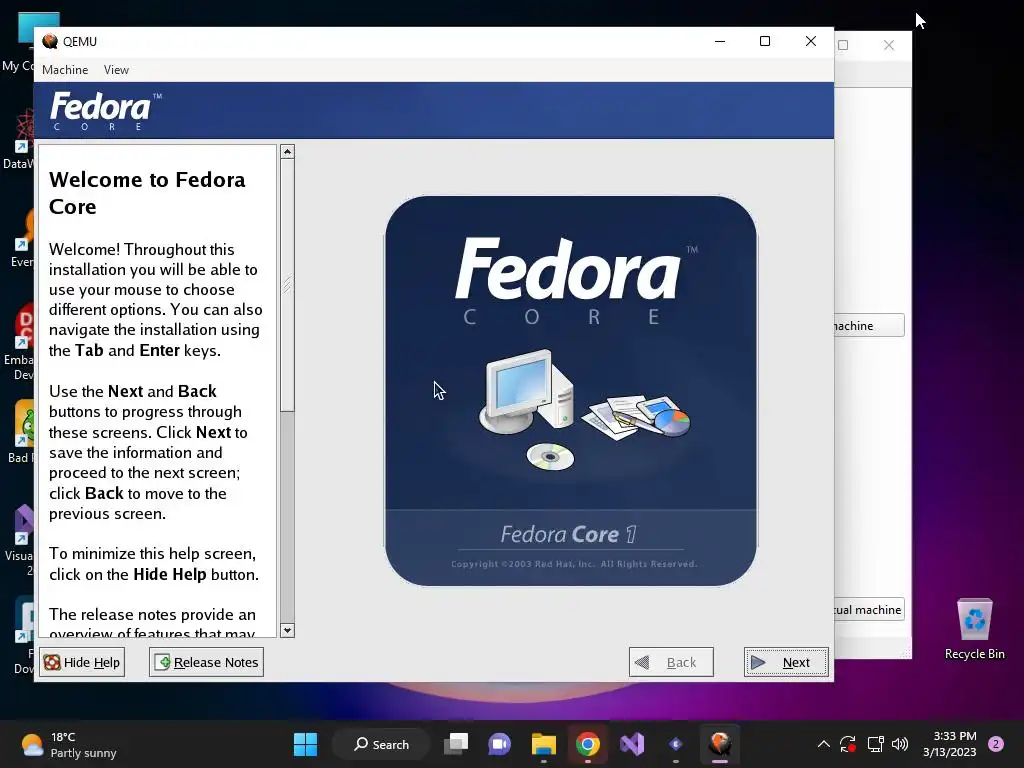Close the QEMU window
The height and width of the screenshot is (768, 1024).
pyautogui.click(x=810, y=42)
